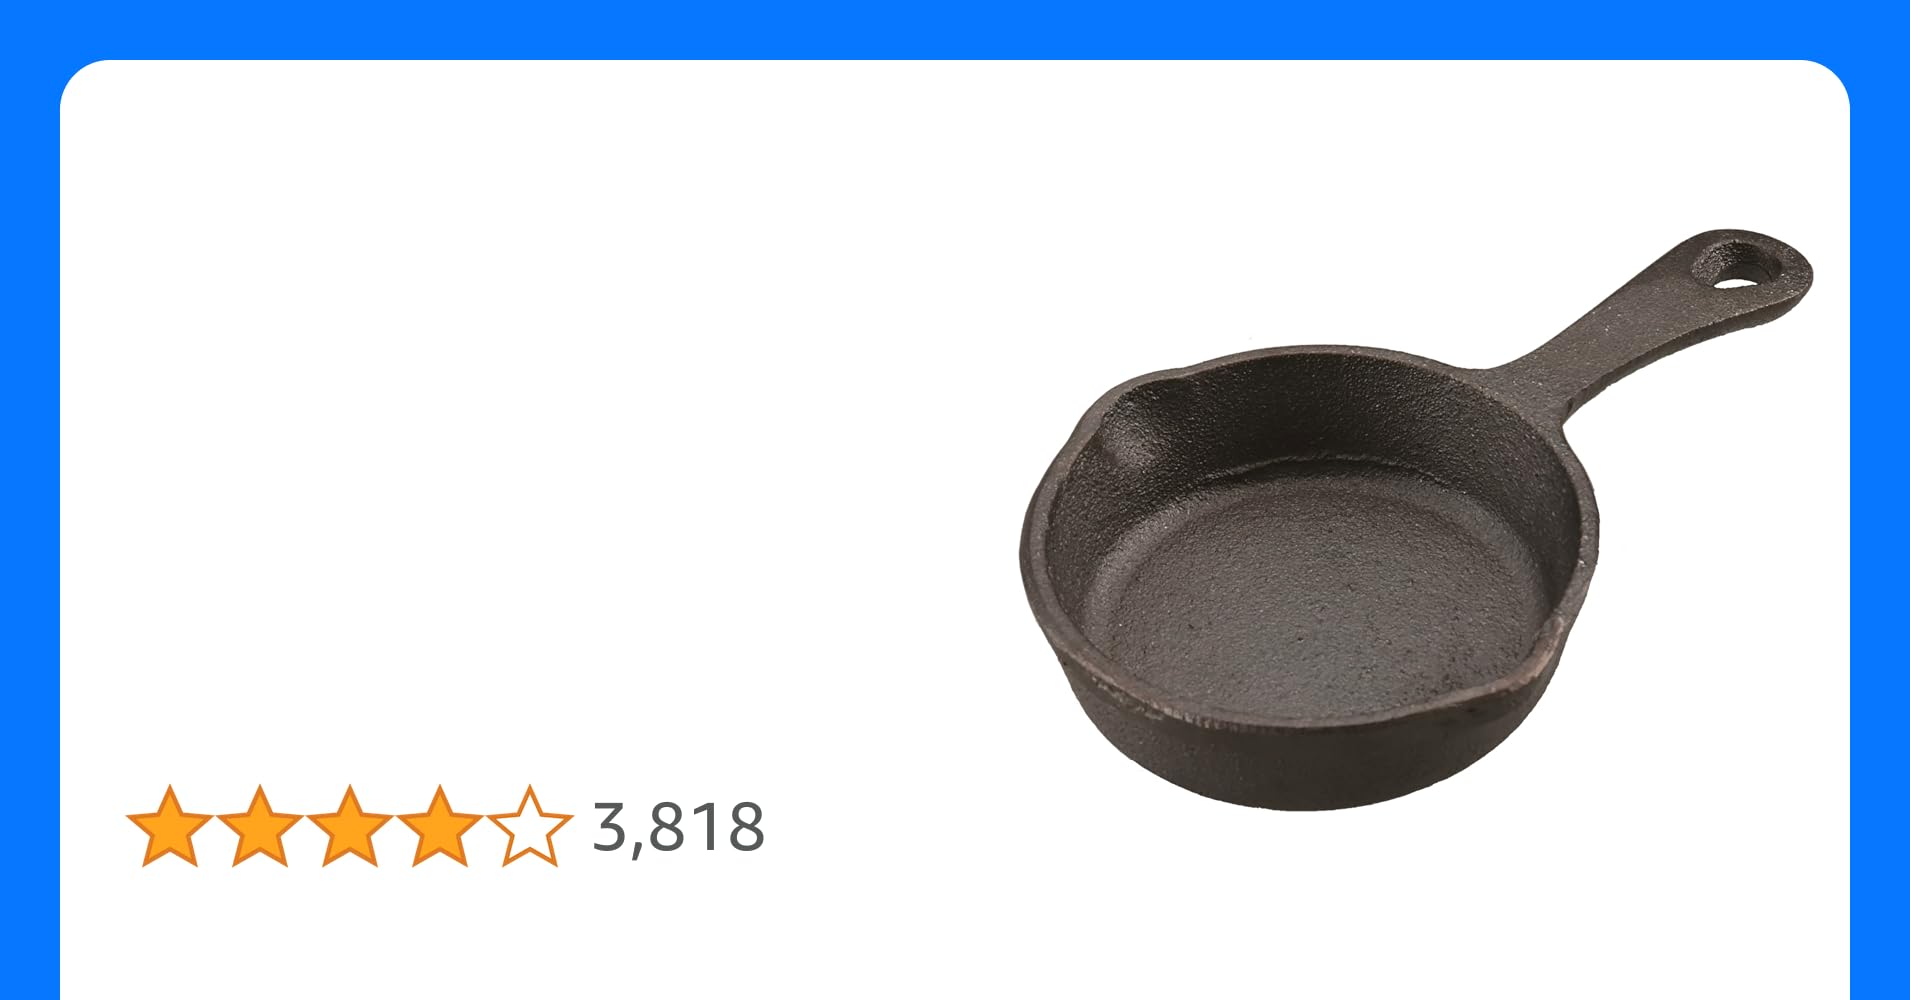Screen dimensions: 1910x1000
Task: Click the blue banner above the white card
Action: 955,28
